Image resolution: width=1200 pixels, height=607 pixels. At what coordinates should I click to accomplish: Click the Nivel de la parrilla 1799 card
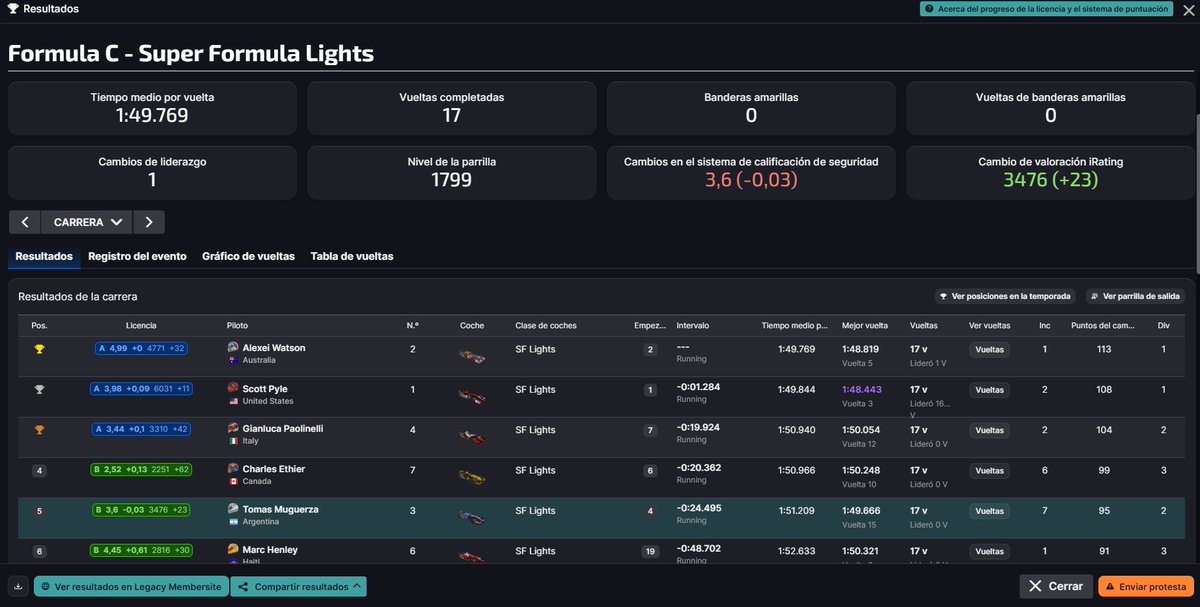pyautogui.click(x=451, y=173)
